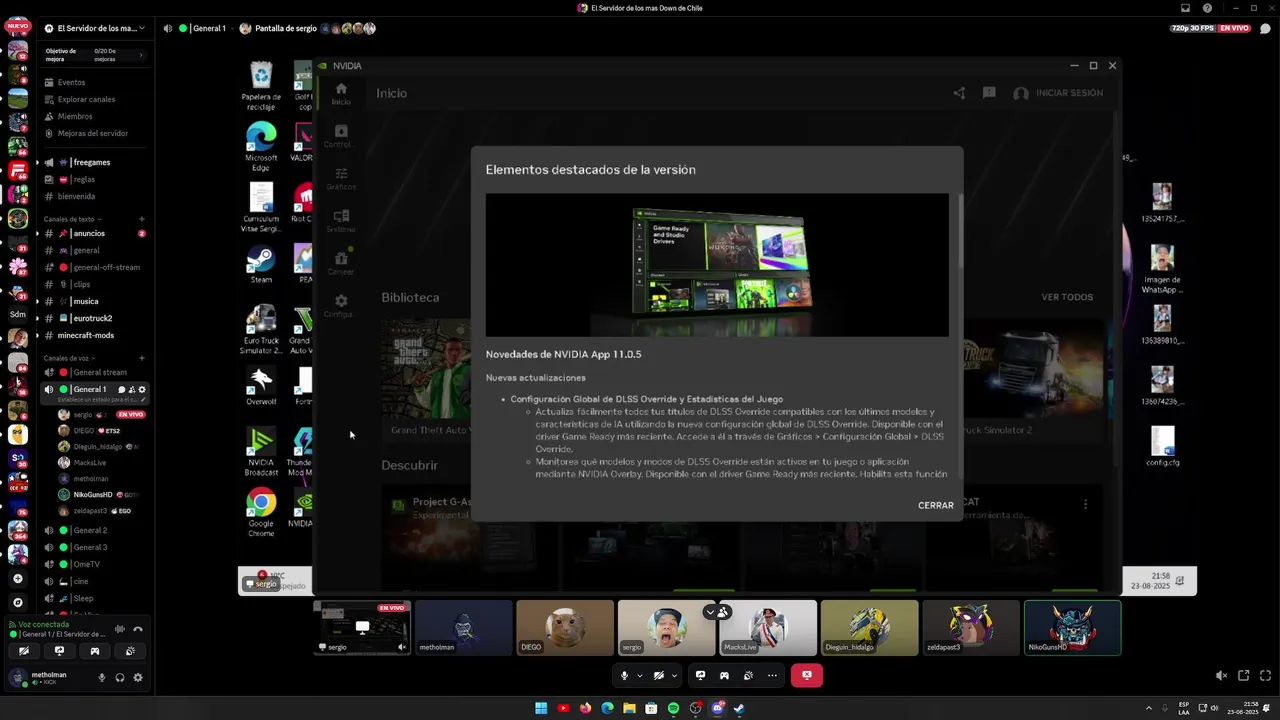Share screen from voice connected panel

coord(59,651)
